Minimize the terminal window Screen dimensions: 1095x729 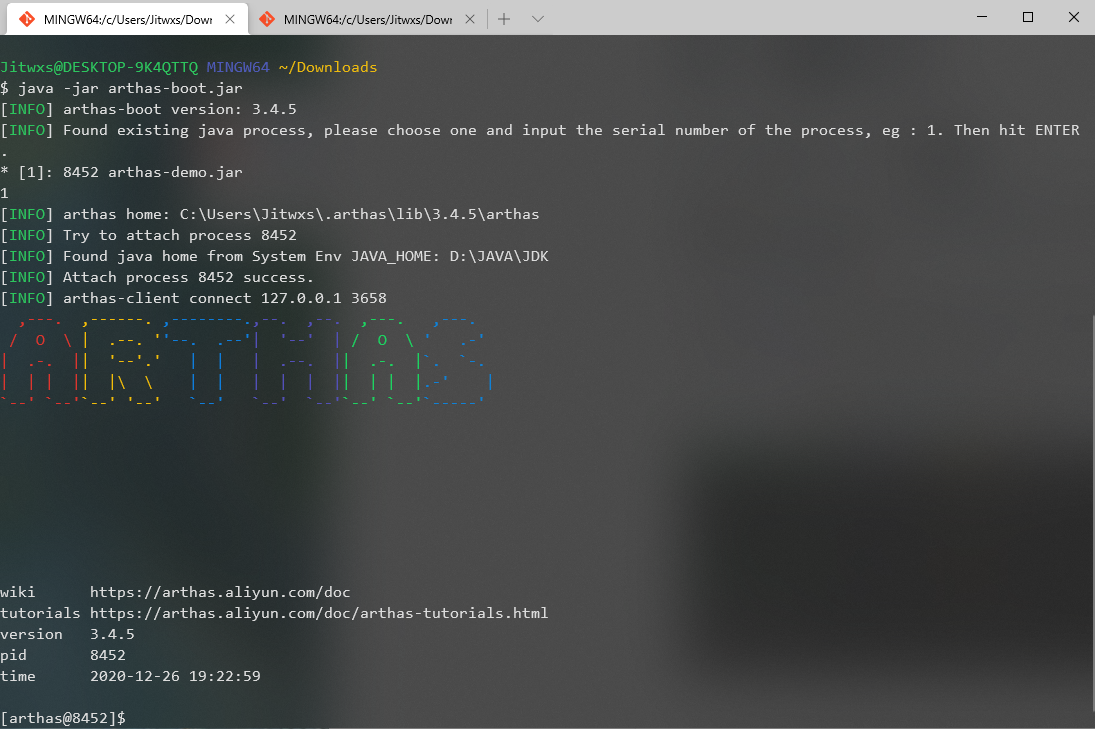pyautogui.click(x=982, y=17)
